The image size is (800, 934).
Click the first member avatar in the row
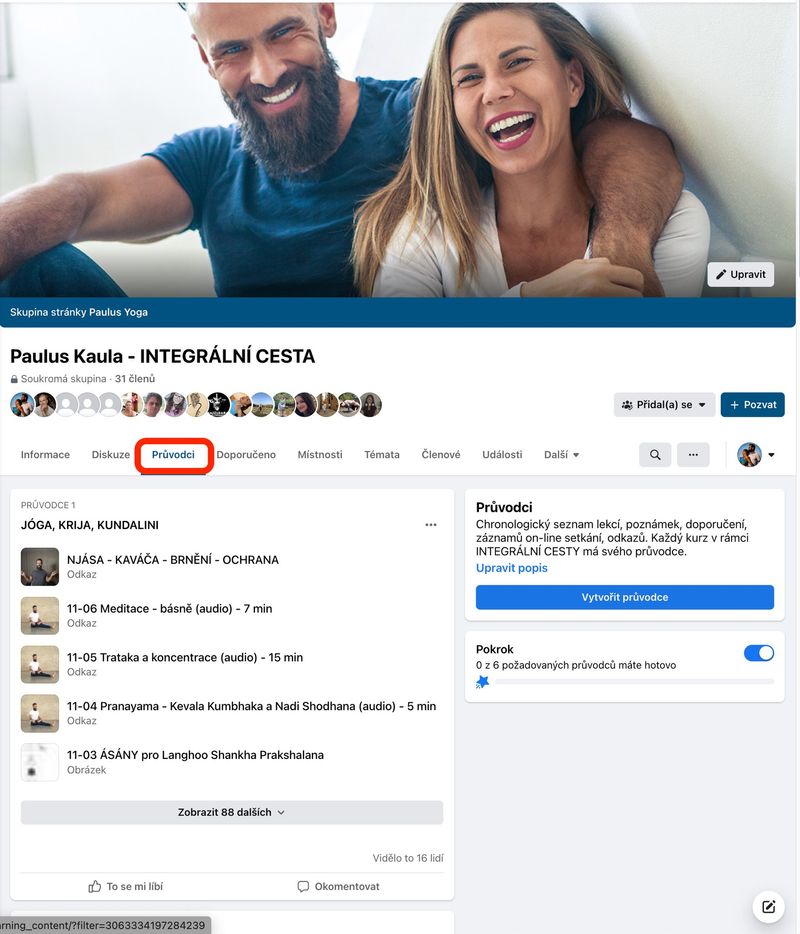coord(22,405)
